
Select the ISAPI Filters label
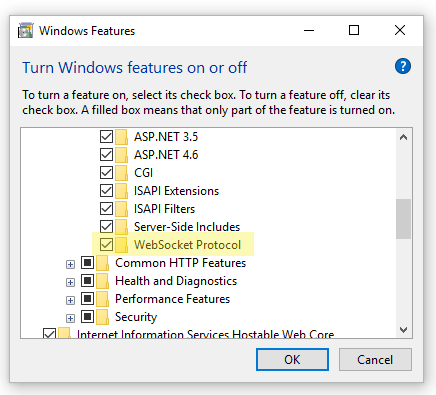tap(164, 209)
